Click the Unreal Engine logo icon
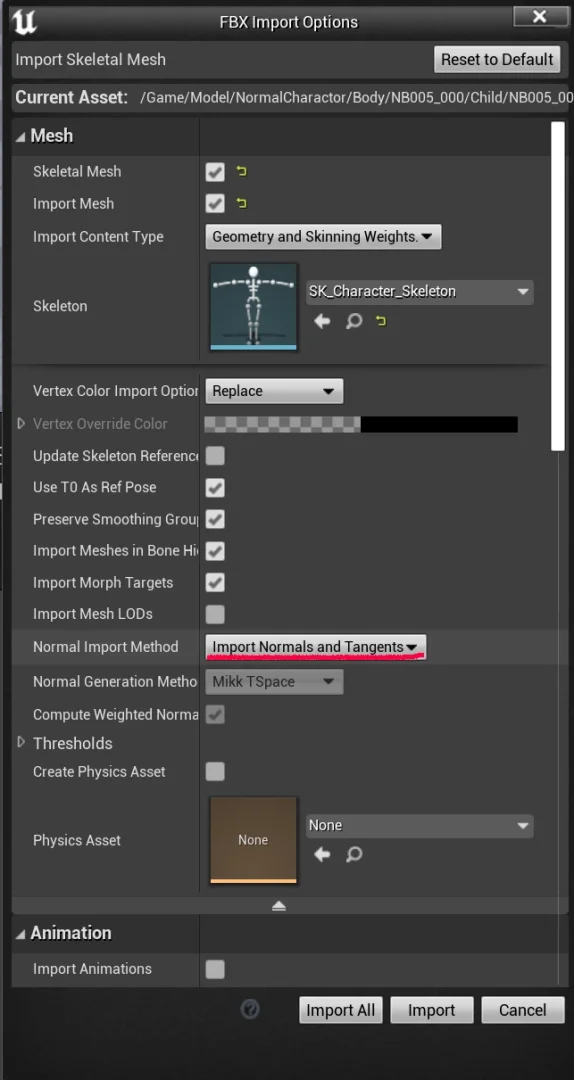 point(25,21)
